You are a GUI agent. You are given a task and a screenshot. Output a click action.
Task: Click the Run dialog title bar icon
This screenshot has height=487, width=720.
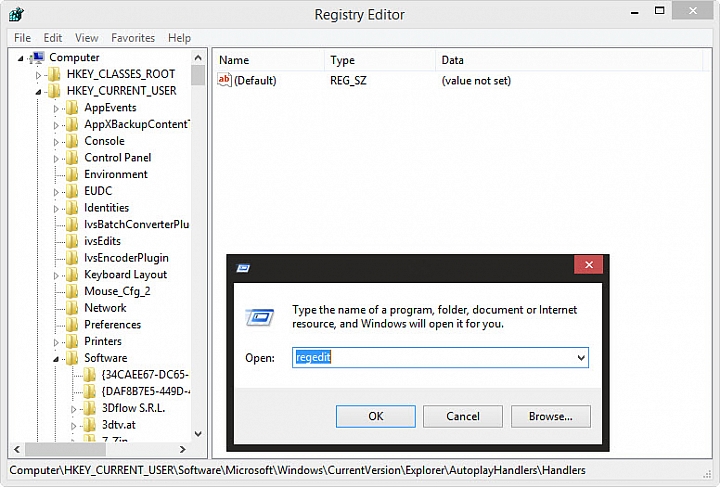[x=243, y=268]
